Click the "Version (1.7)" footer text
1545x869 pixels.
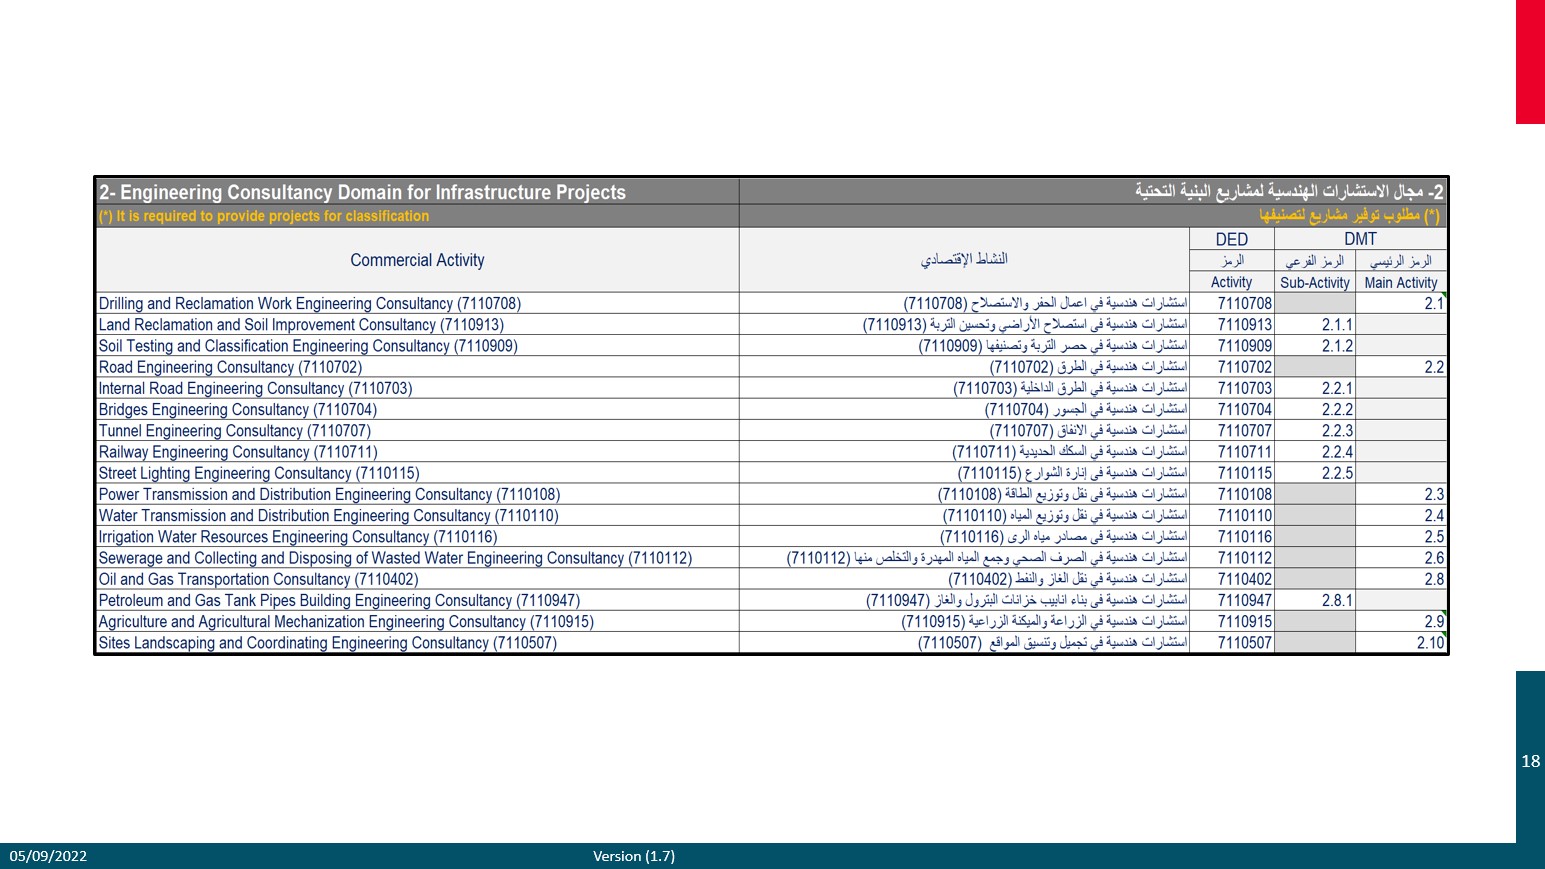pyautogui.click(x=634, y=856)
